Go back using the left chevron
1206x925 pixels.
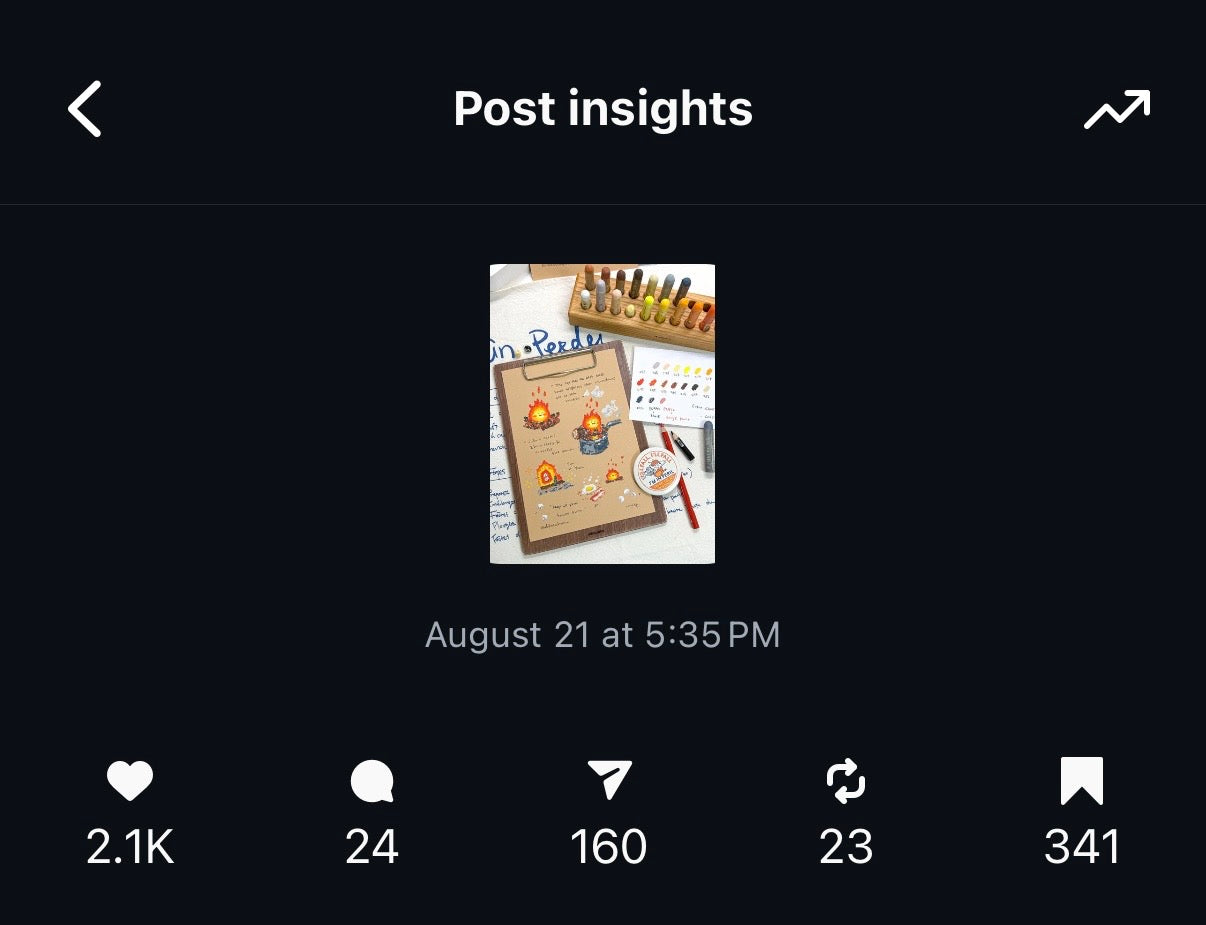[x=85, y=109]
